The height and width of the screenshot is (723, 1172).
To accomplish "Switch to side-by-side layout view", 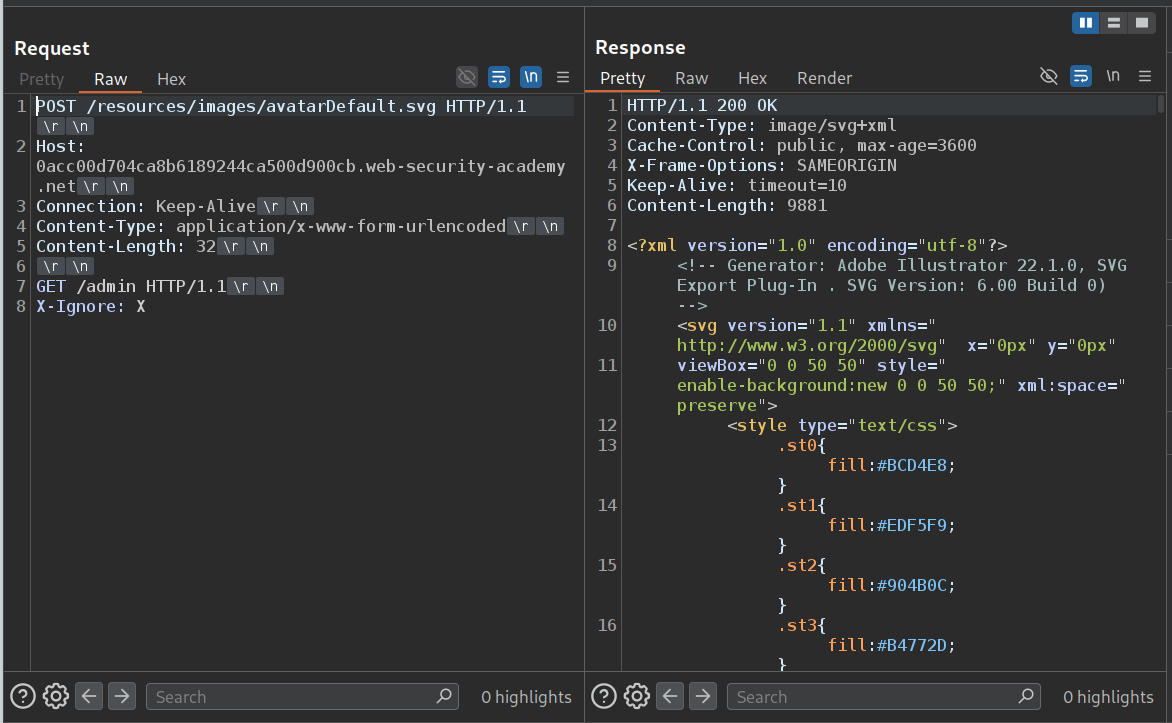I will point(1086,23).
